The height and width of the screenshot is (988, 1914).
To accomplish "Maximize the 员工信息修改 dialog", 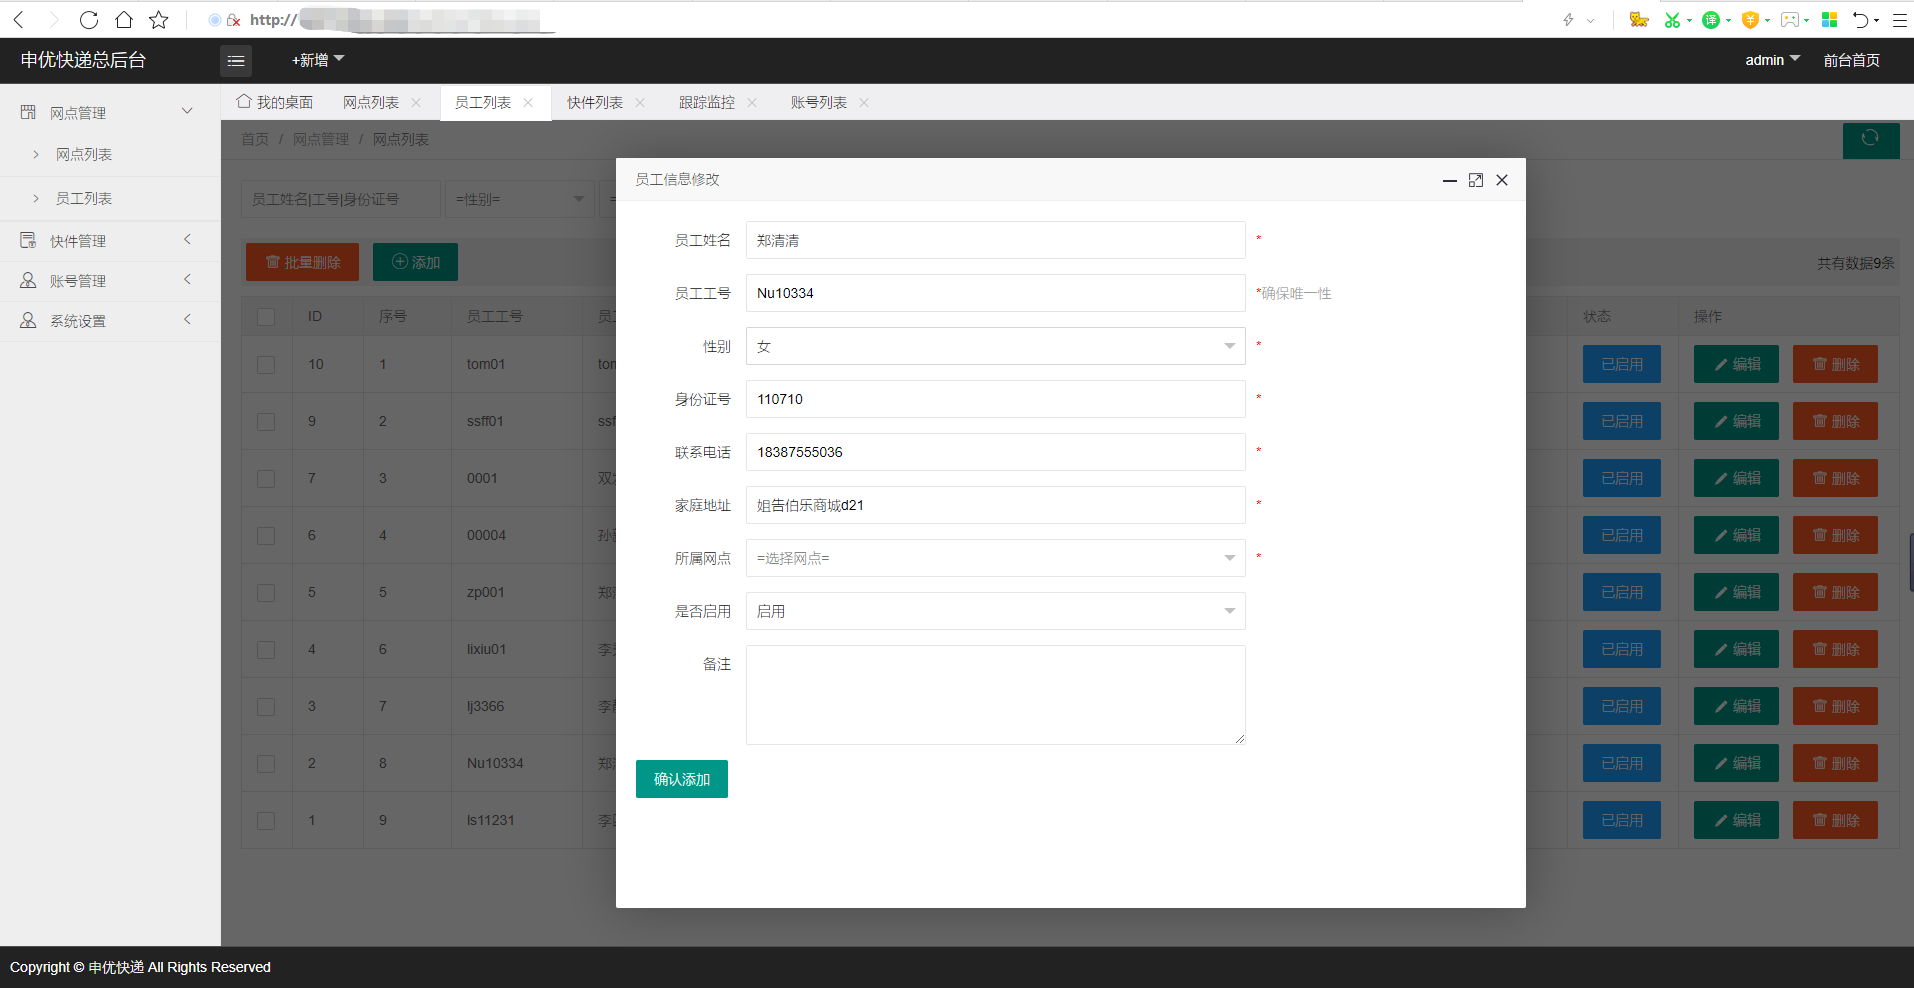I will (x=1476, y=180).
